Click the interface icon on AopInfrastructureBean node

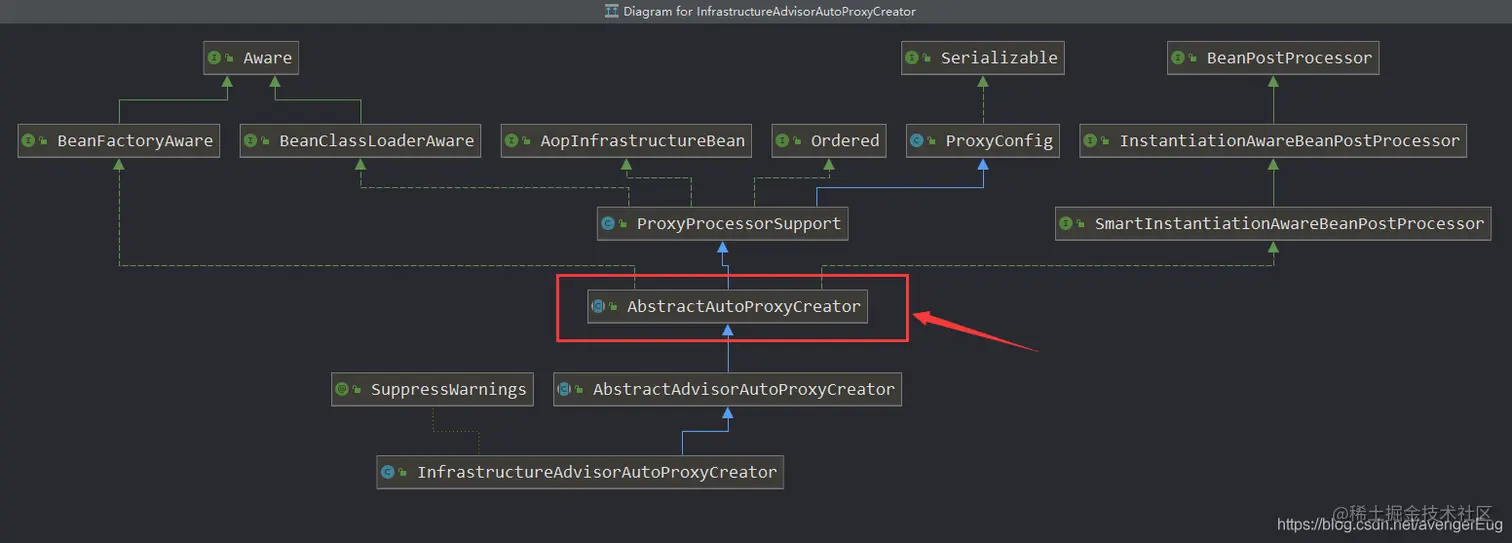click(x=511, y=141)
